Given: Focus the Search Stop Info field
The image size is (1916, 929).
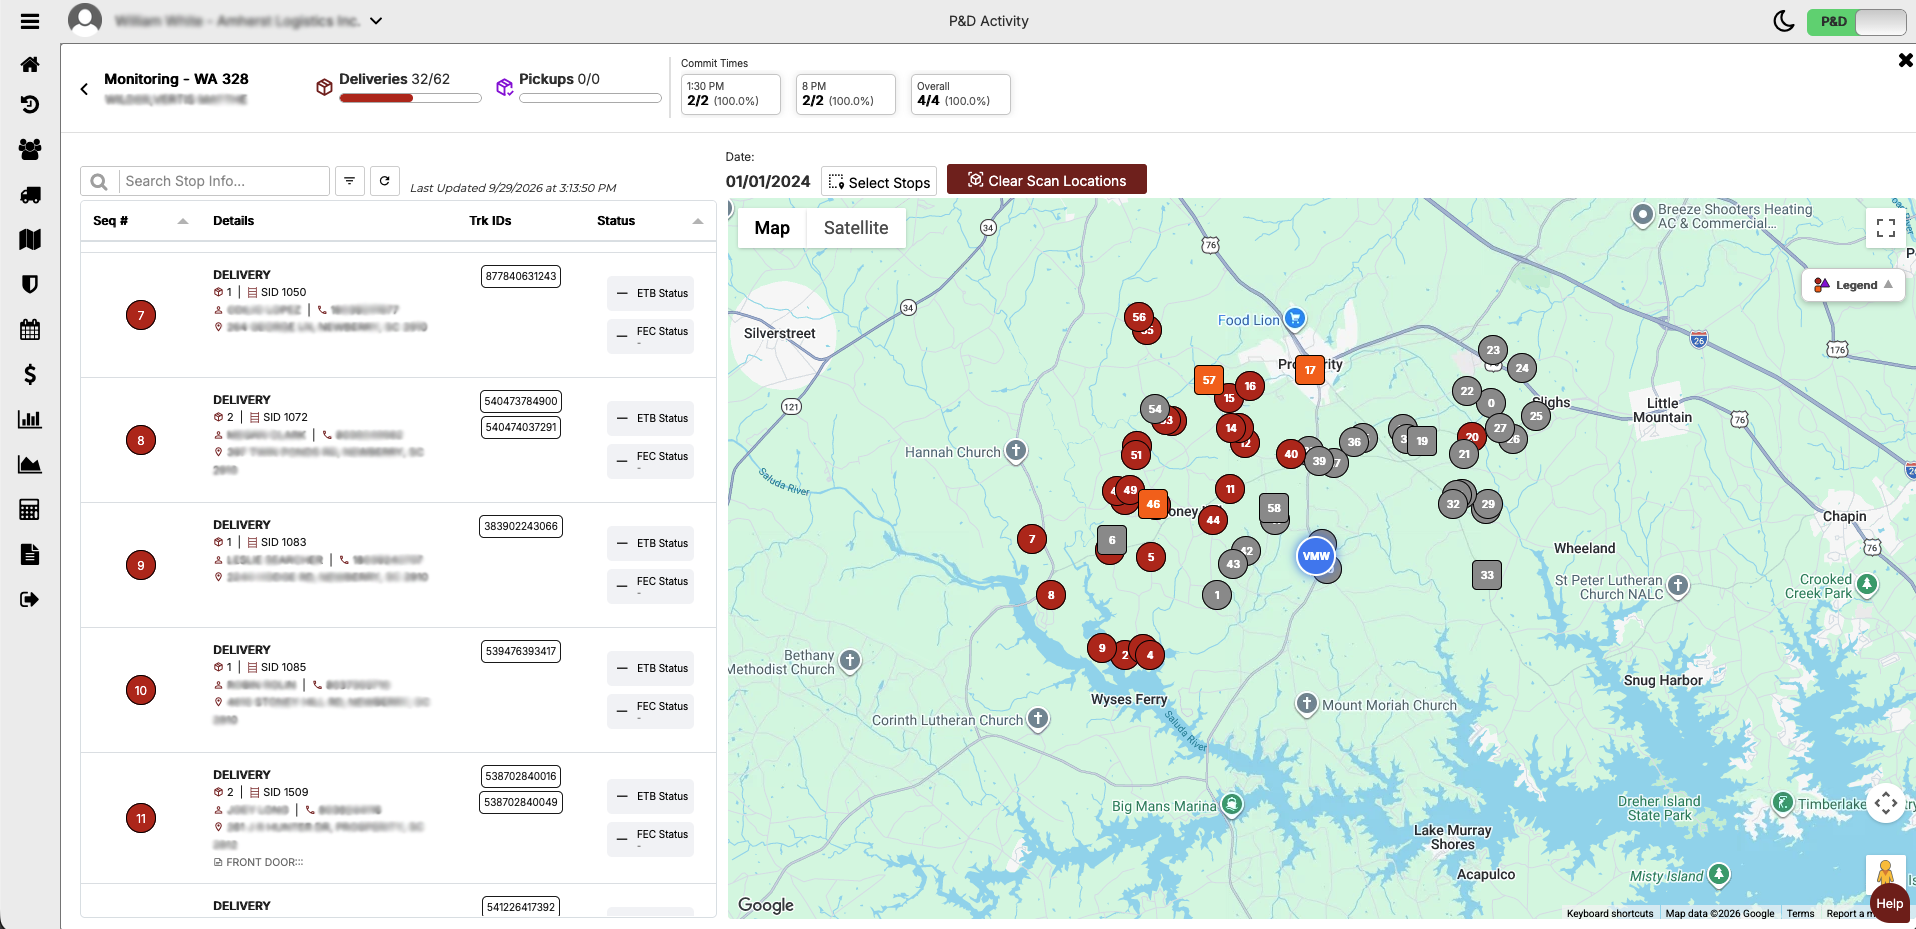Looking at the screenshot, I should pos(224,181).
